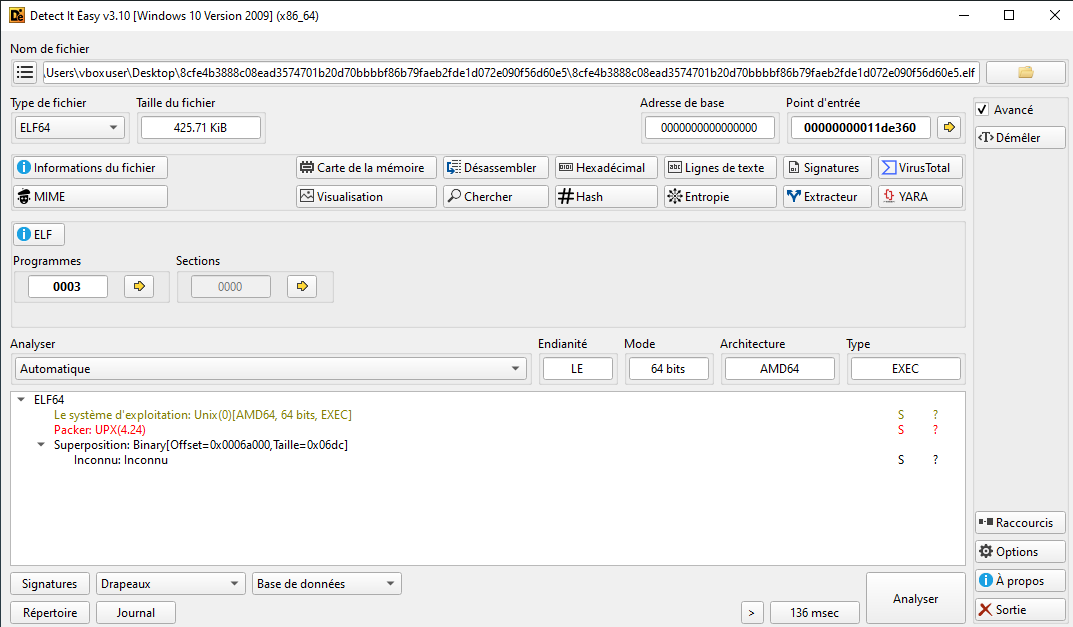Click the > button beside elapsed time

(752, 613)
